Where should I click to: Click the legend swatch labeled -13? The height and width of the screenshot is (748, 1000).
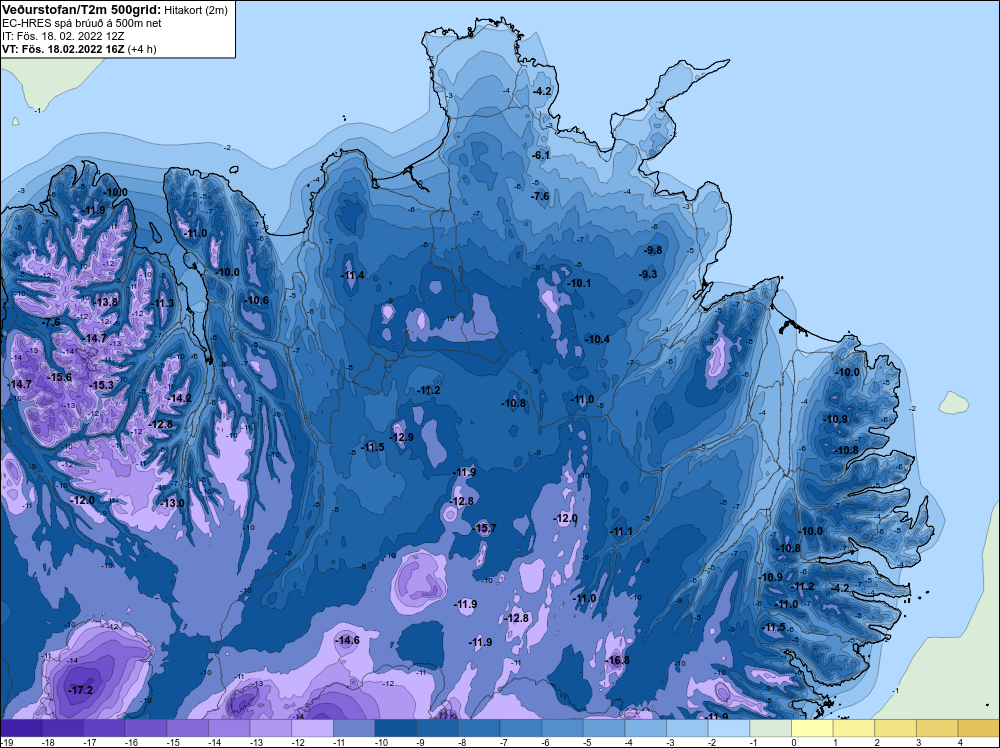271,728
